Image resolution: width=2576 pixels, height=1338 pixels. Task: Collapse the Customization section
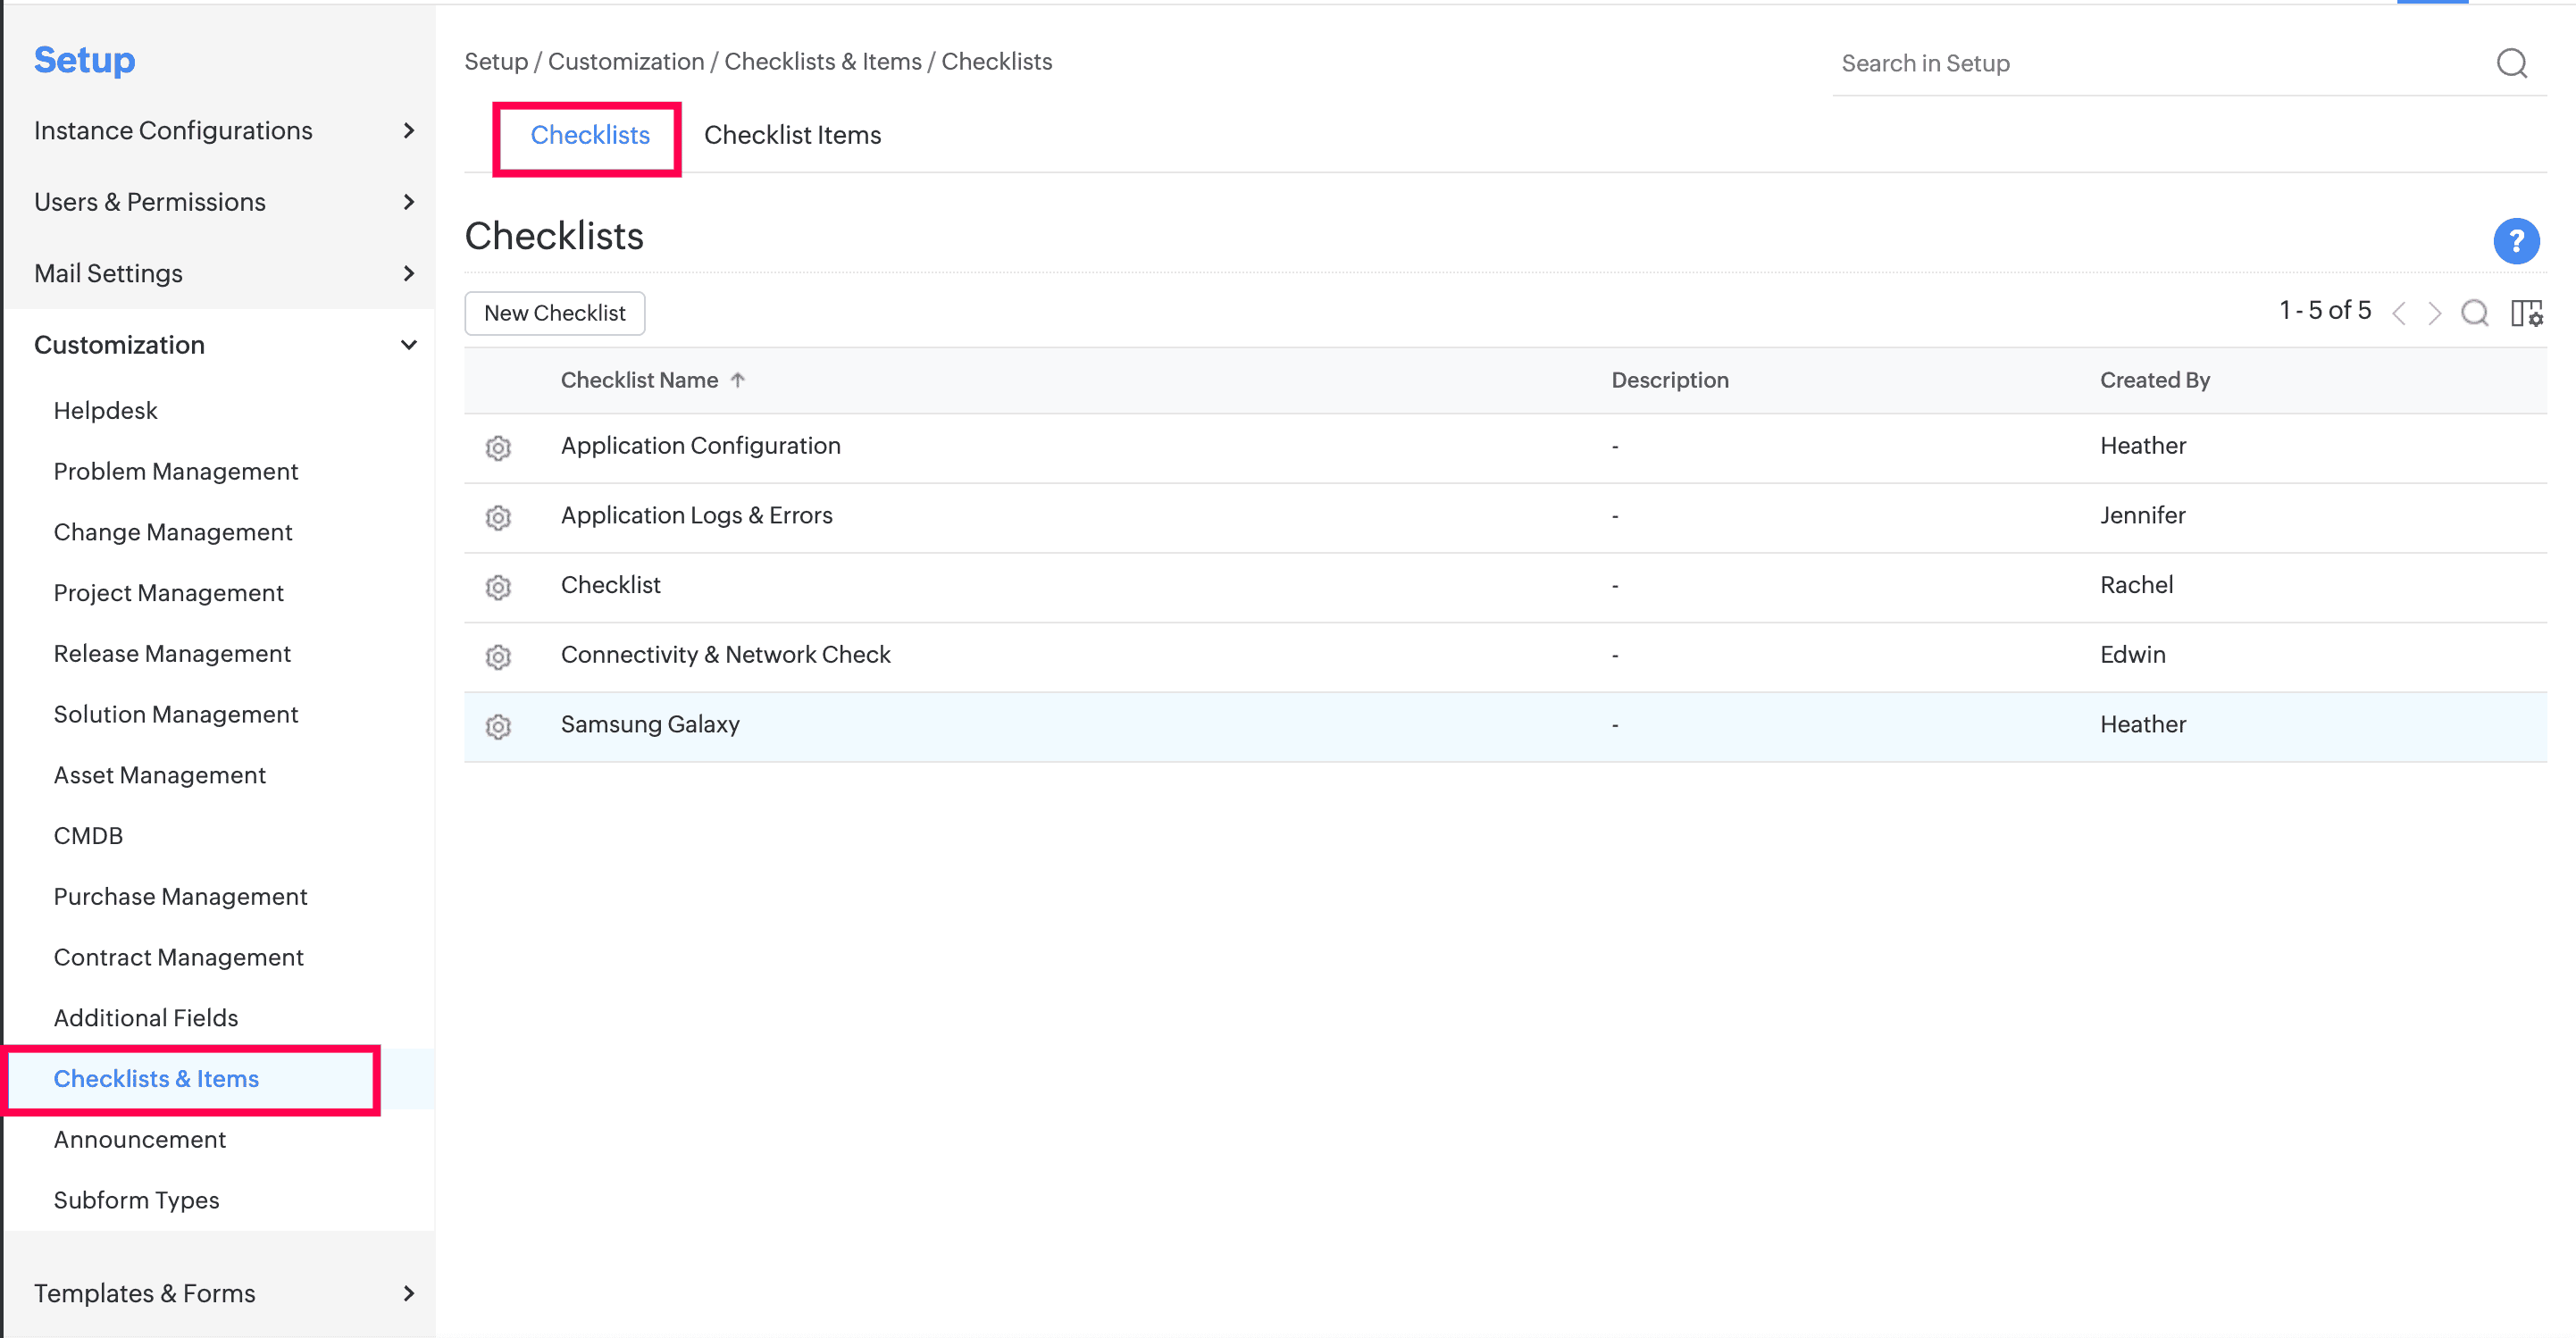point(408,345)
